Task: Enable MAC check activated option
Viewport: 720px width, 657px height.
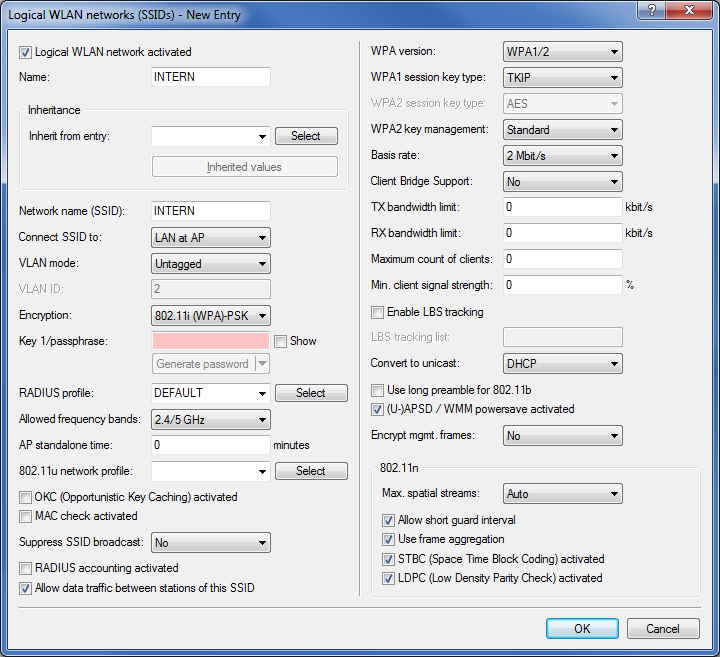Action: [x=26, y=516]
